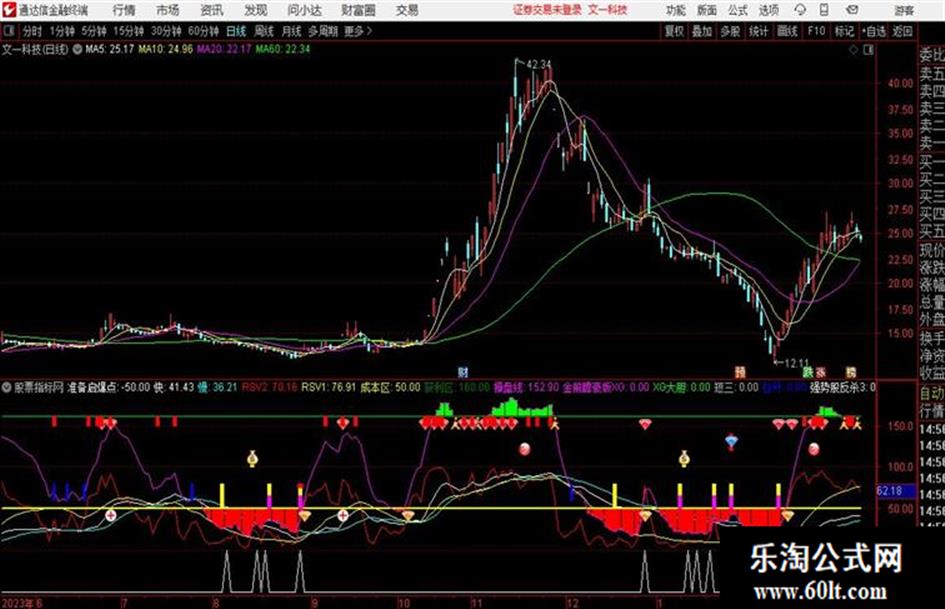945x609 pixels.
Task: Open 多周期 multi-period view
Action: tap(322, 31)
